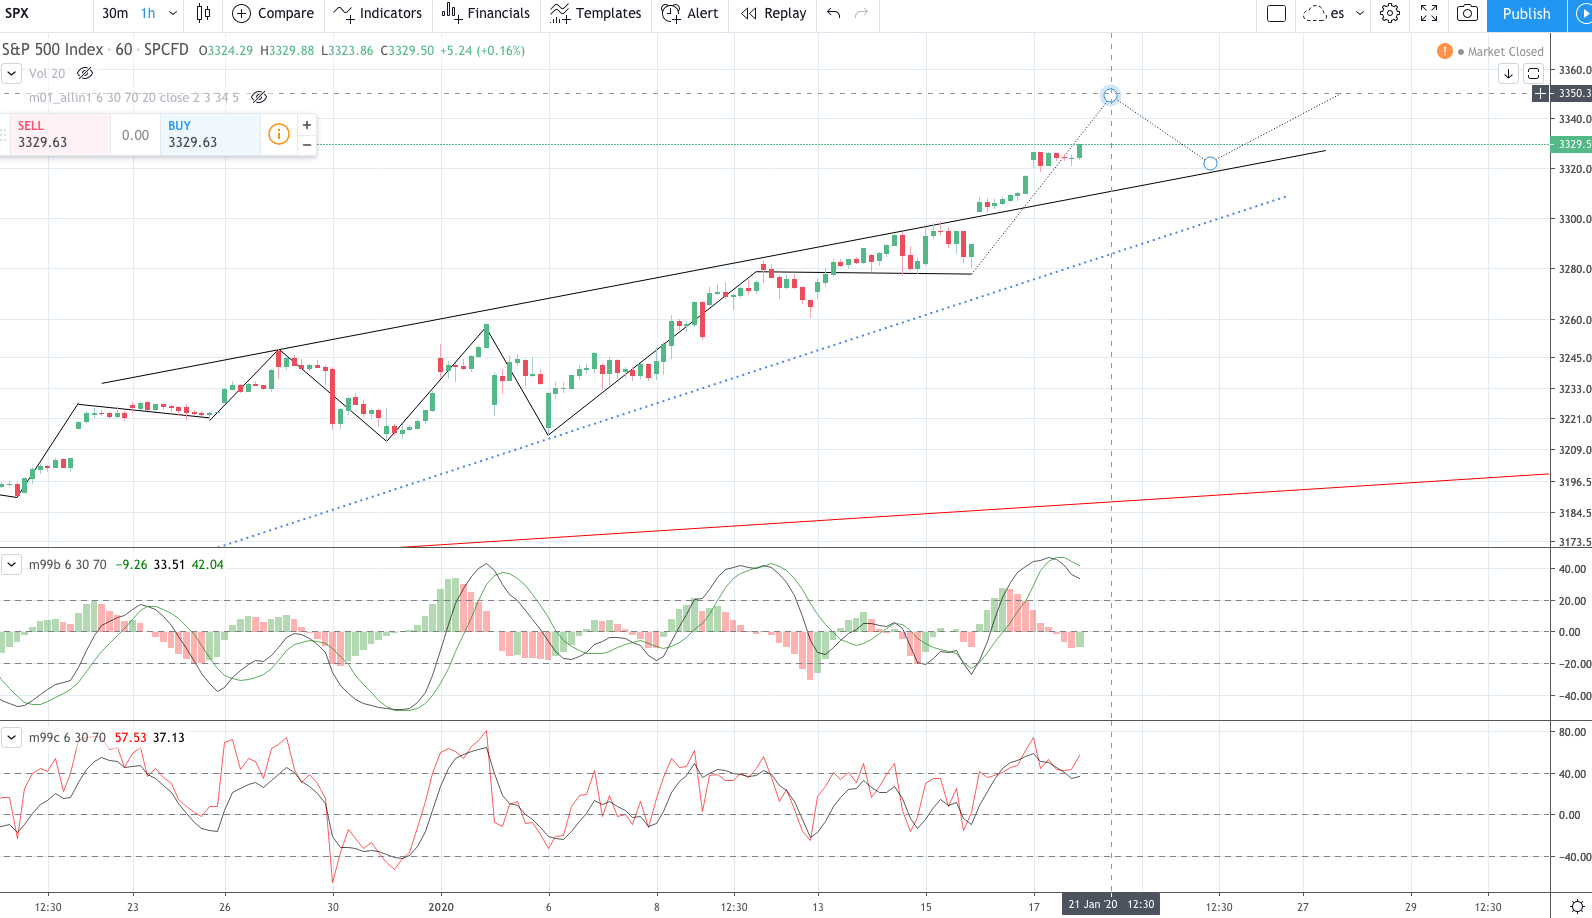The height and width of the screenshot is (918, 1592).
Task: Open the layout es dropdown arrow
Action: (x=1360, y=13)
